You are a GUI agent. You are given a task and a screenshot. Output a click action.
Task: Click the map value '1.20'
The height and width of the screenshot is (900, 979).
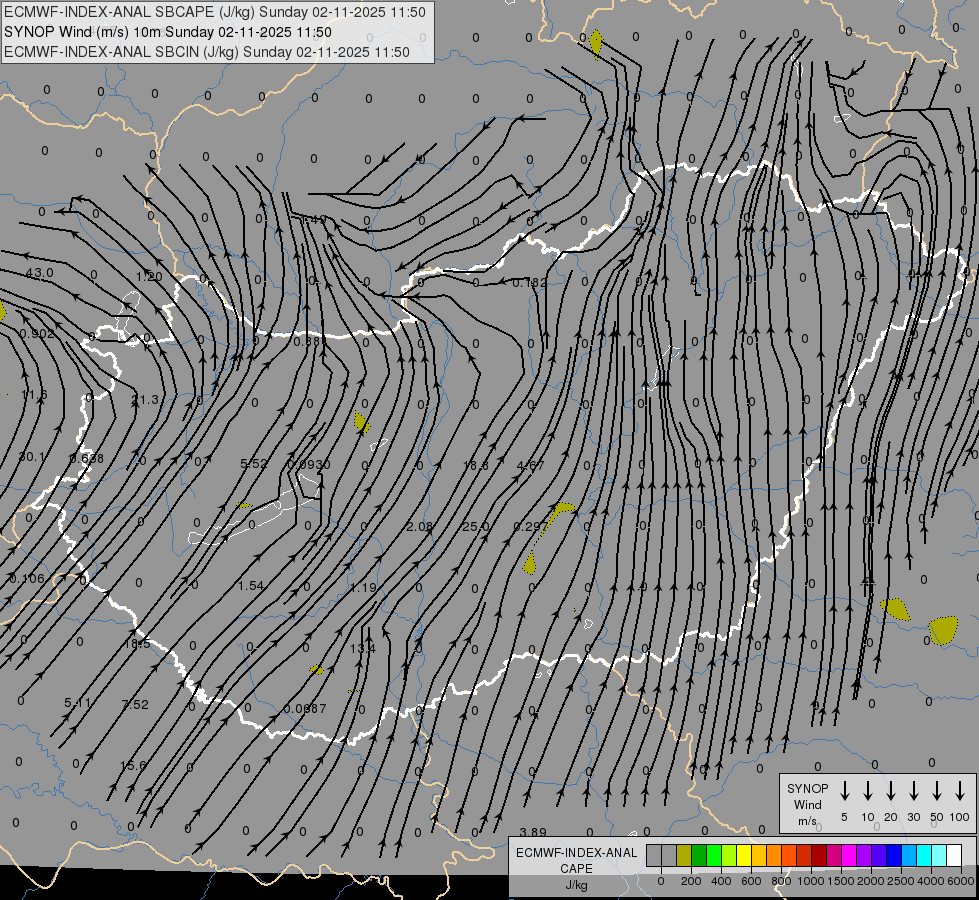pos(149,276)
